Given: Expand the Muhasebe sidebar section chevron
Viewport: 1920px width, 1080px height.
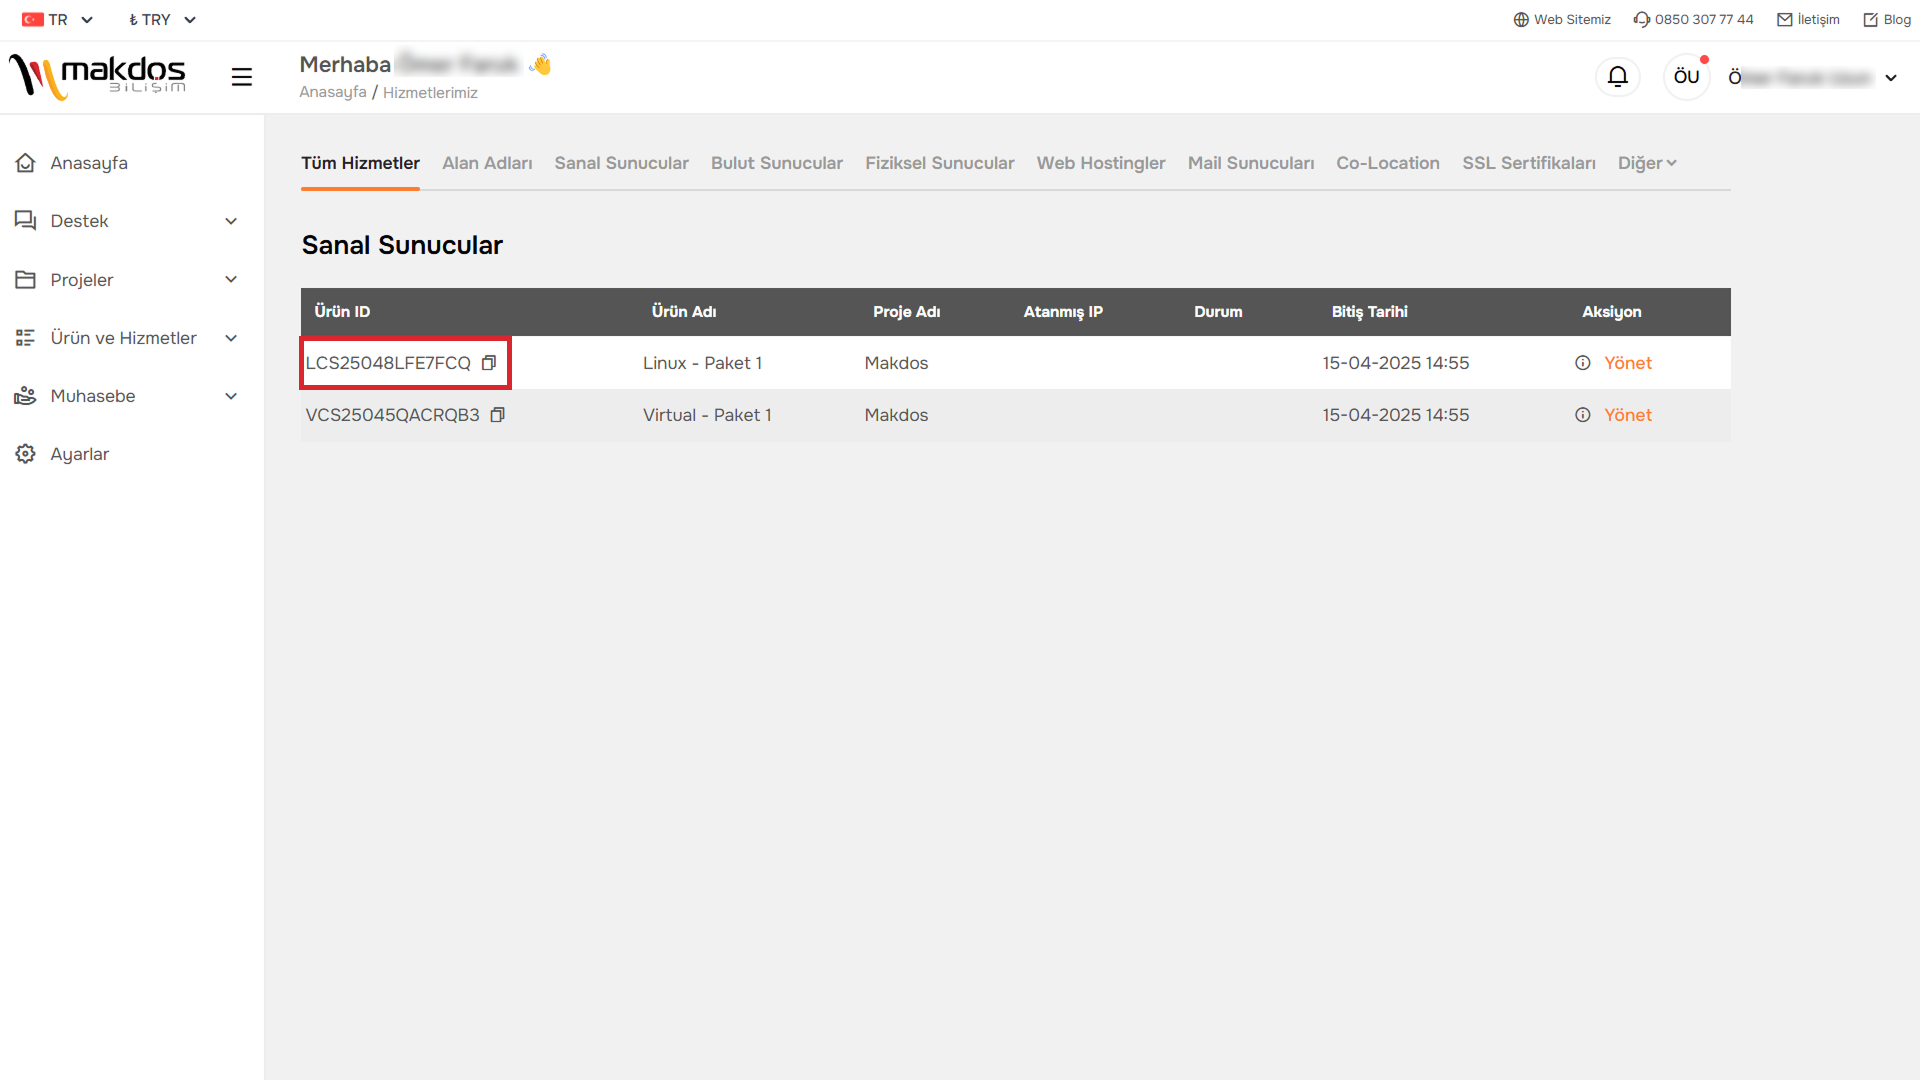Looking at the screenshot, I should click(231, 396).
